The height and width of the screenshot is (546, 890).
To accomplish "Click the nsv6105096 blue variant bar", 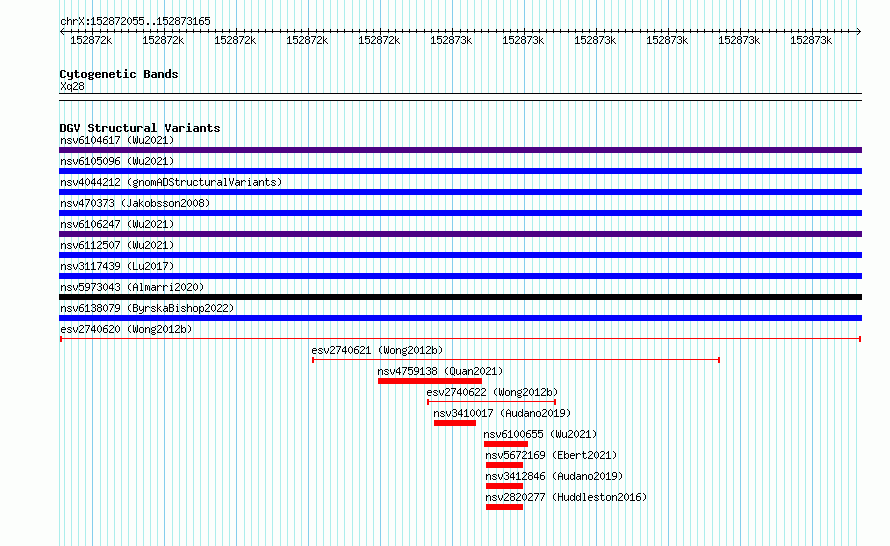I will 460,171.
